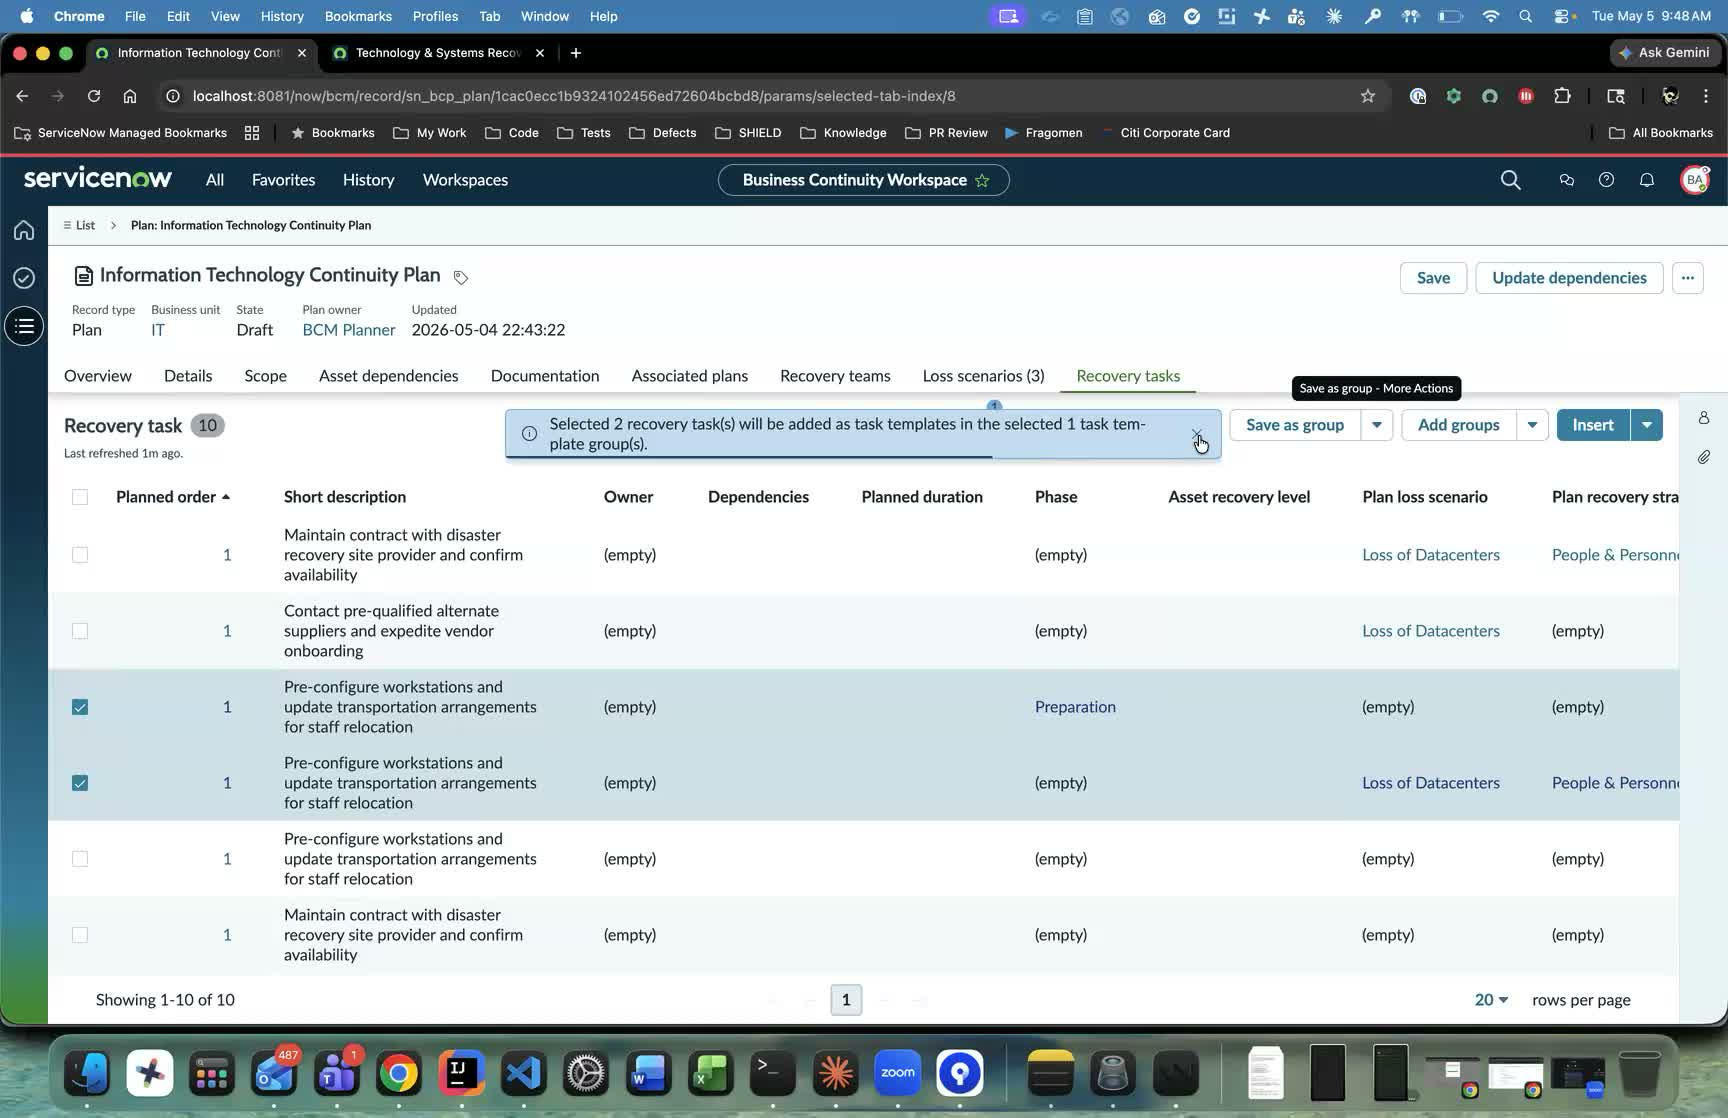Check the third Pre-configure workstations row checkbox

pyautogui.click(x=80, y=859)
